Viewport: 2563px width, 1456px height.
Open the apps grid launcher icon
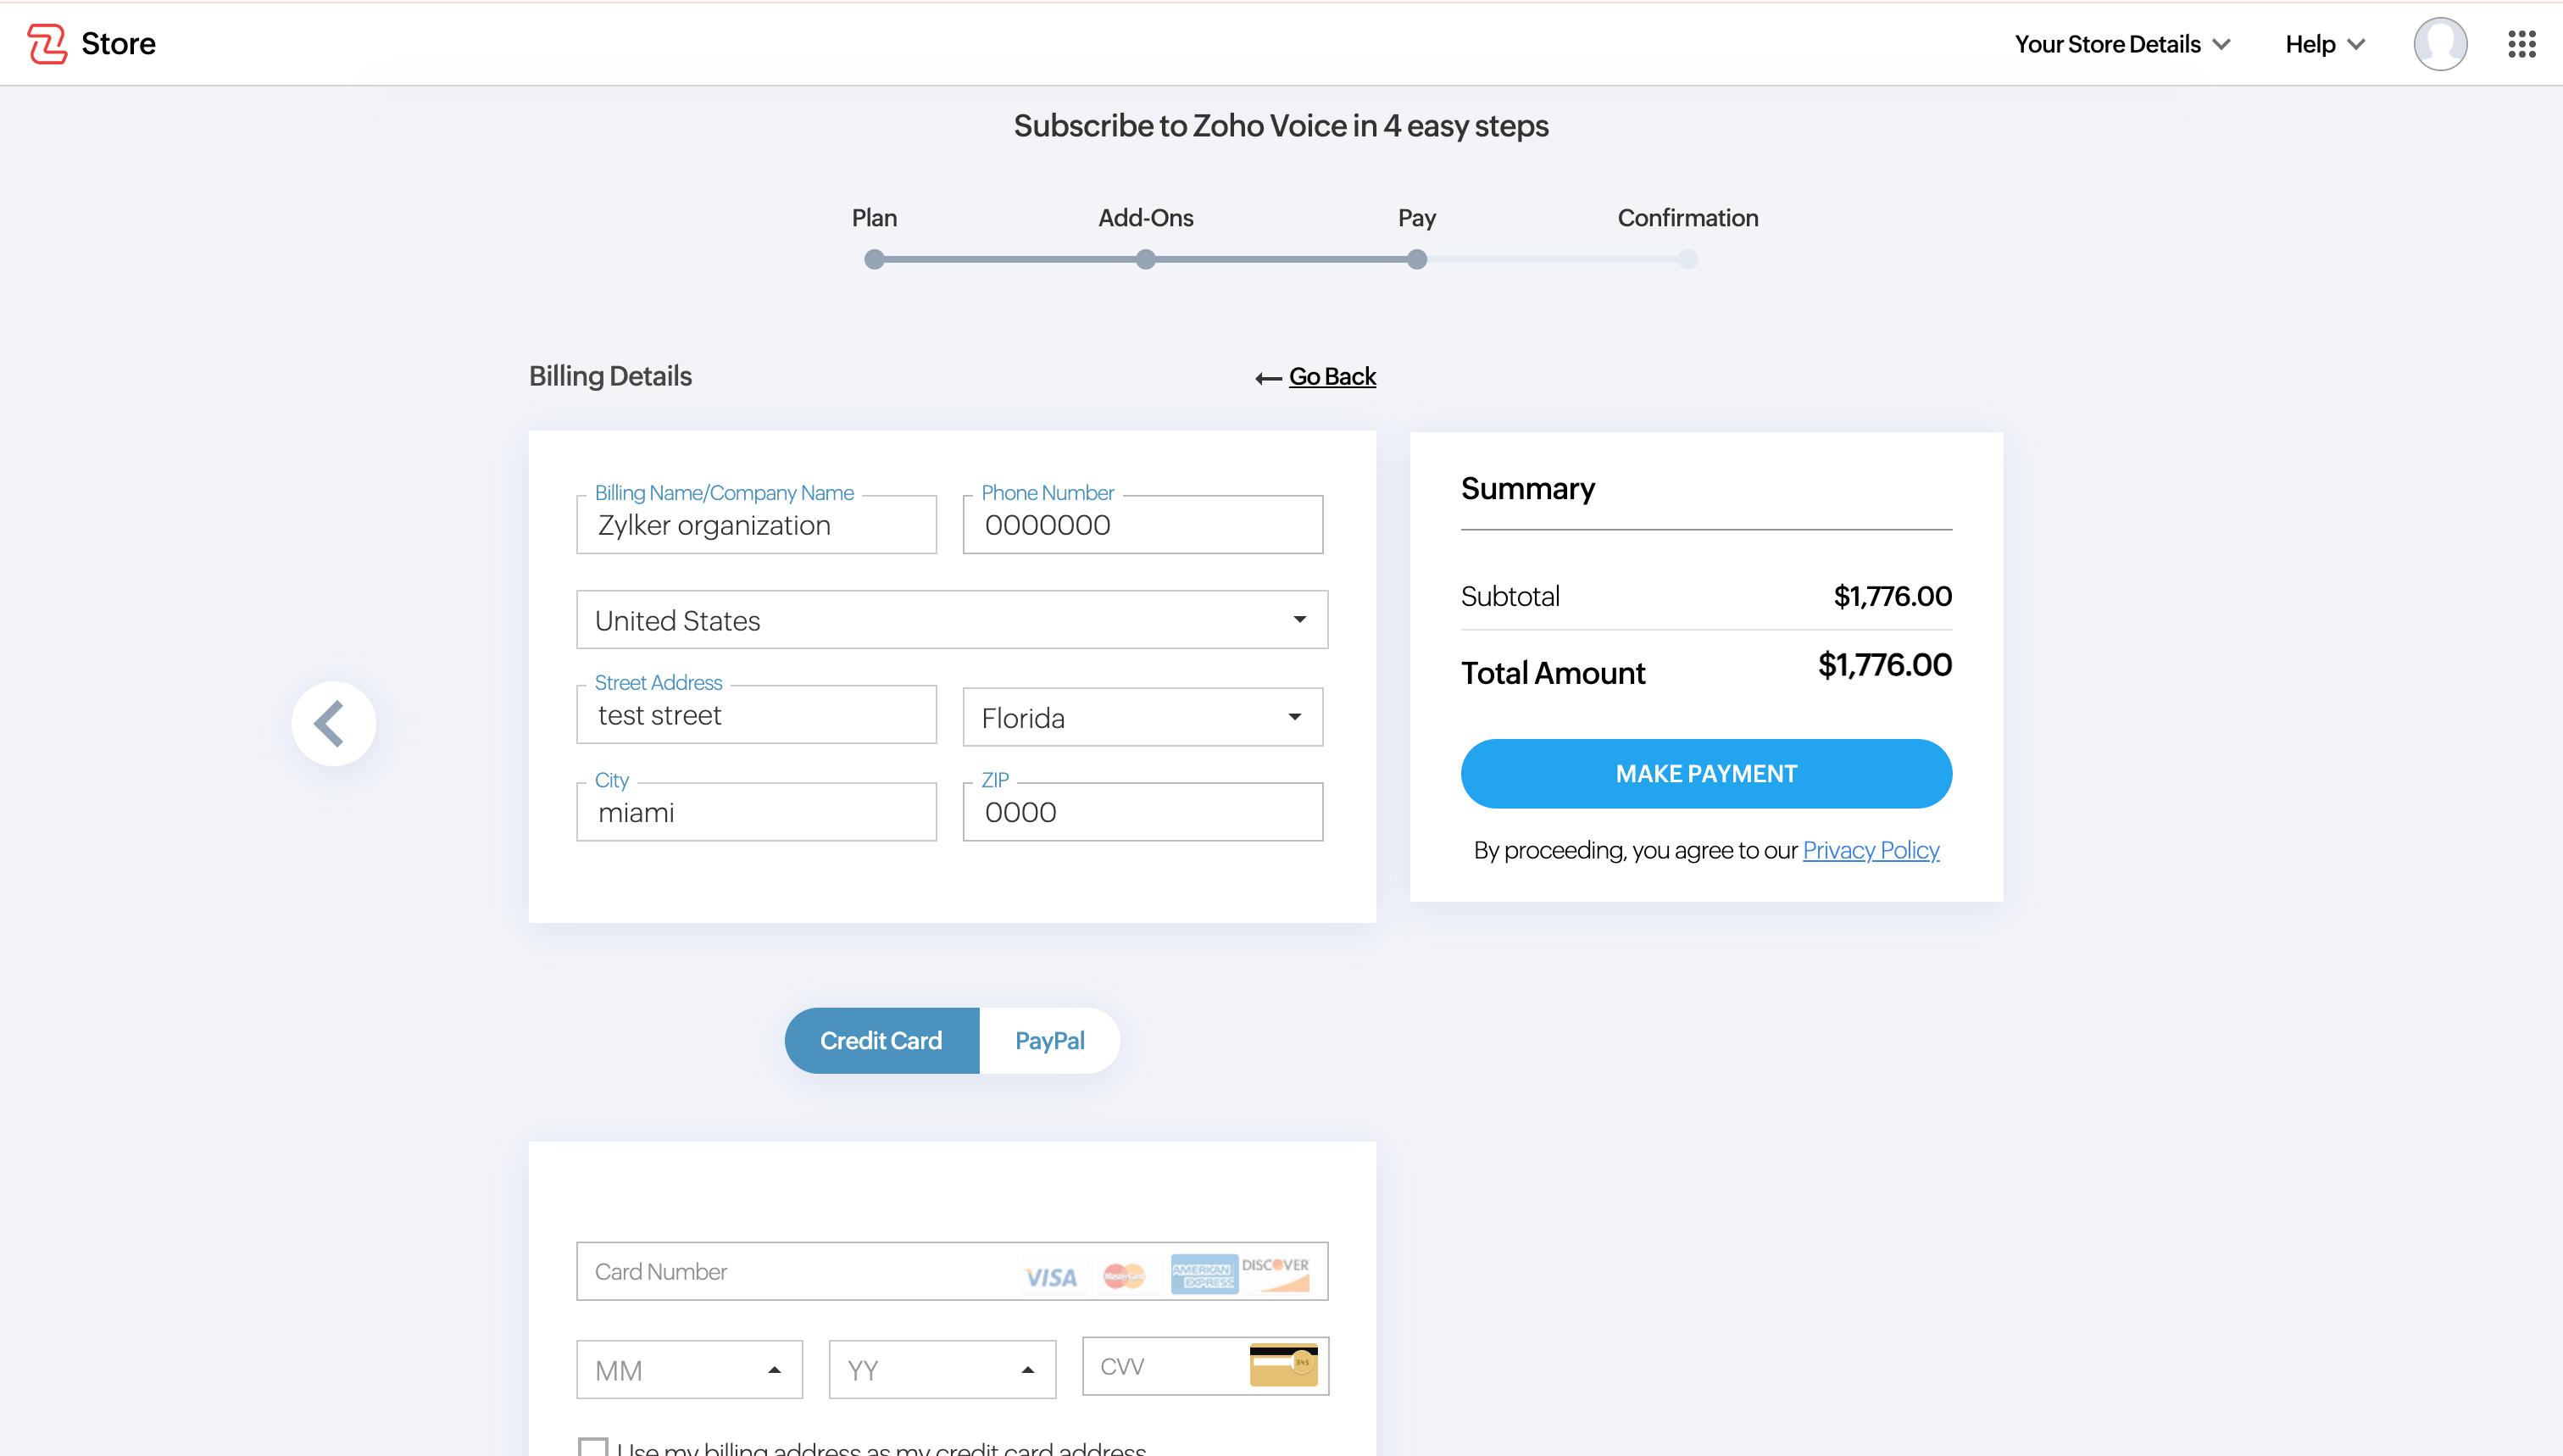2521,44
